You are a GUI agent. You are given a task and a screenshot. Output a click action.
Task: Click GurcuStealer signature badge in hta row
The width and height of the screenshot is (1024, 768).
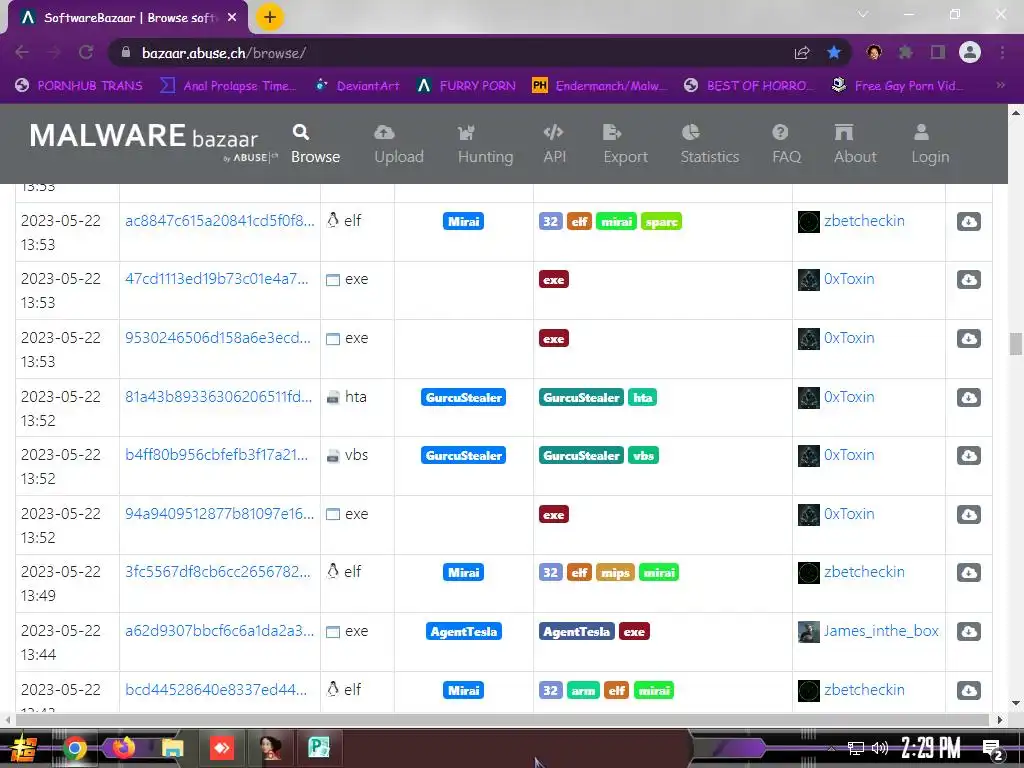pyautogui.click(x=463, y=397)
